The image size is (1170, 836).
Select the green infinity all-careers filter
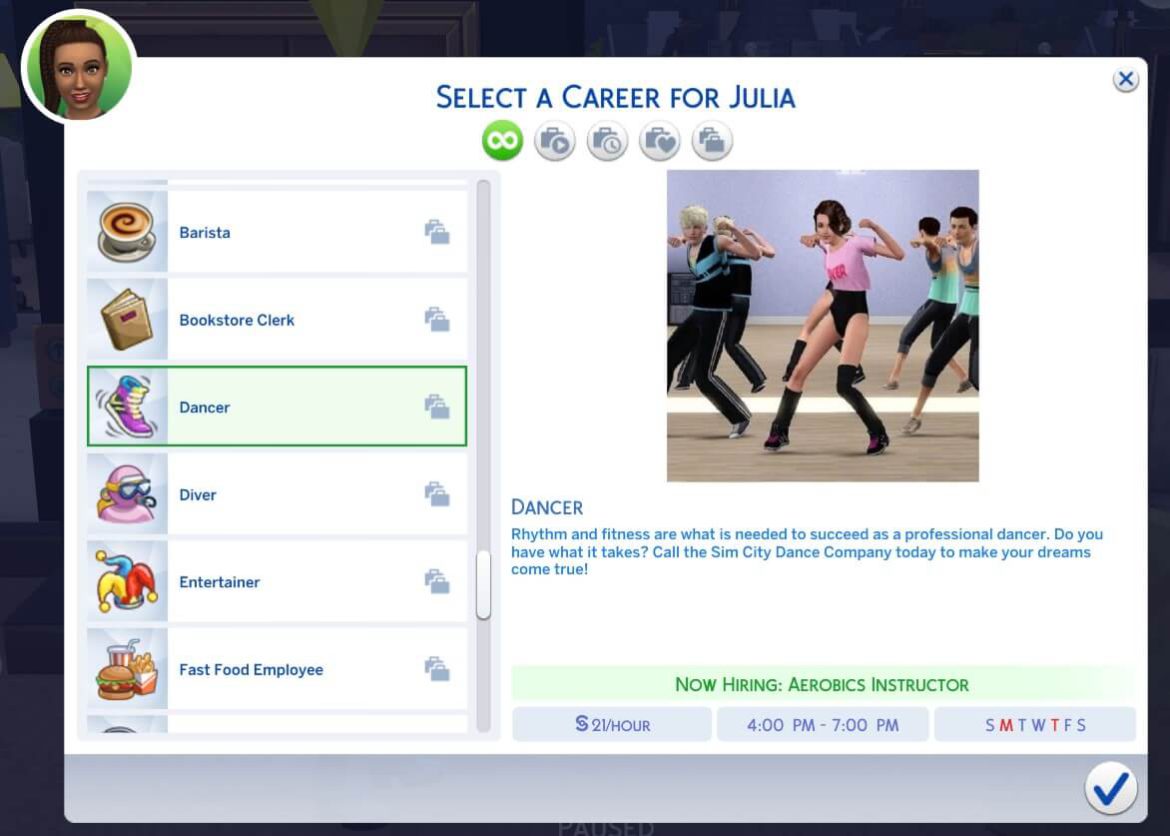(503, 140)
